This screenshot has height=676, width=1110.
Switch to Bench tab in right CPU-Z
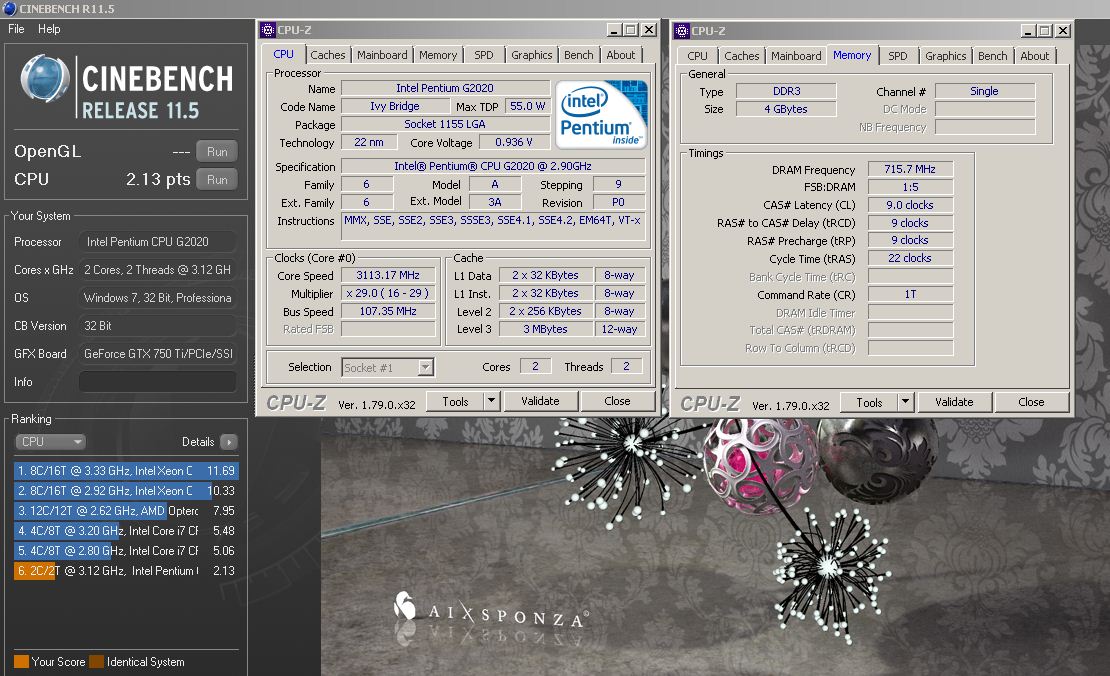(992, 55)
